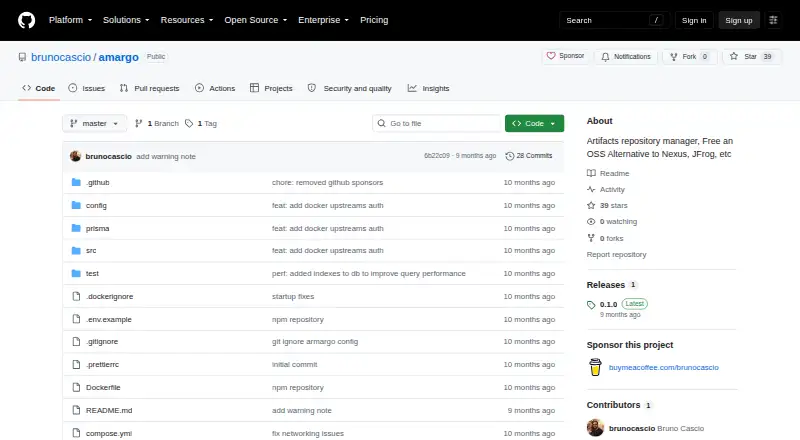Click brunocascio avatar in commit row
The image size is (800, 440).
click(x=76, y=156)
